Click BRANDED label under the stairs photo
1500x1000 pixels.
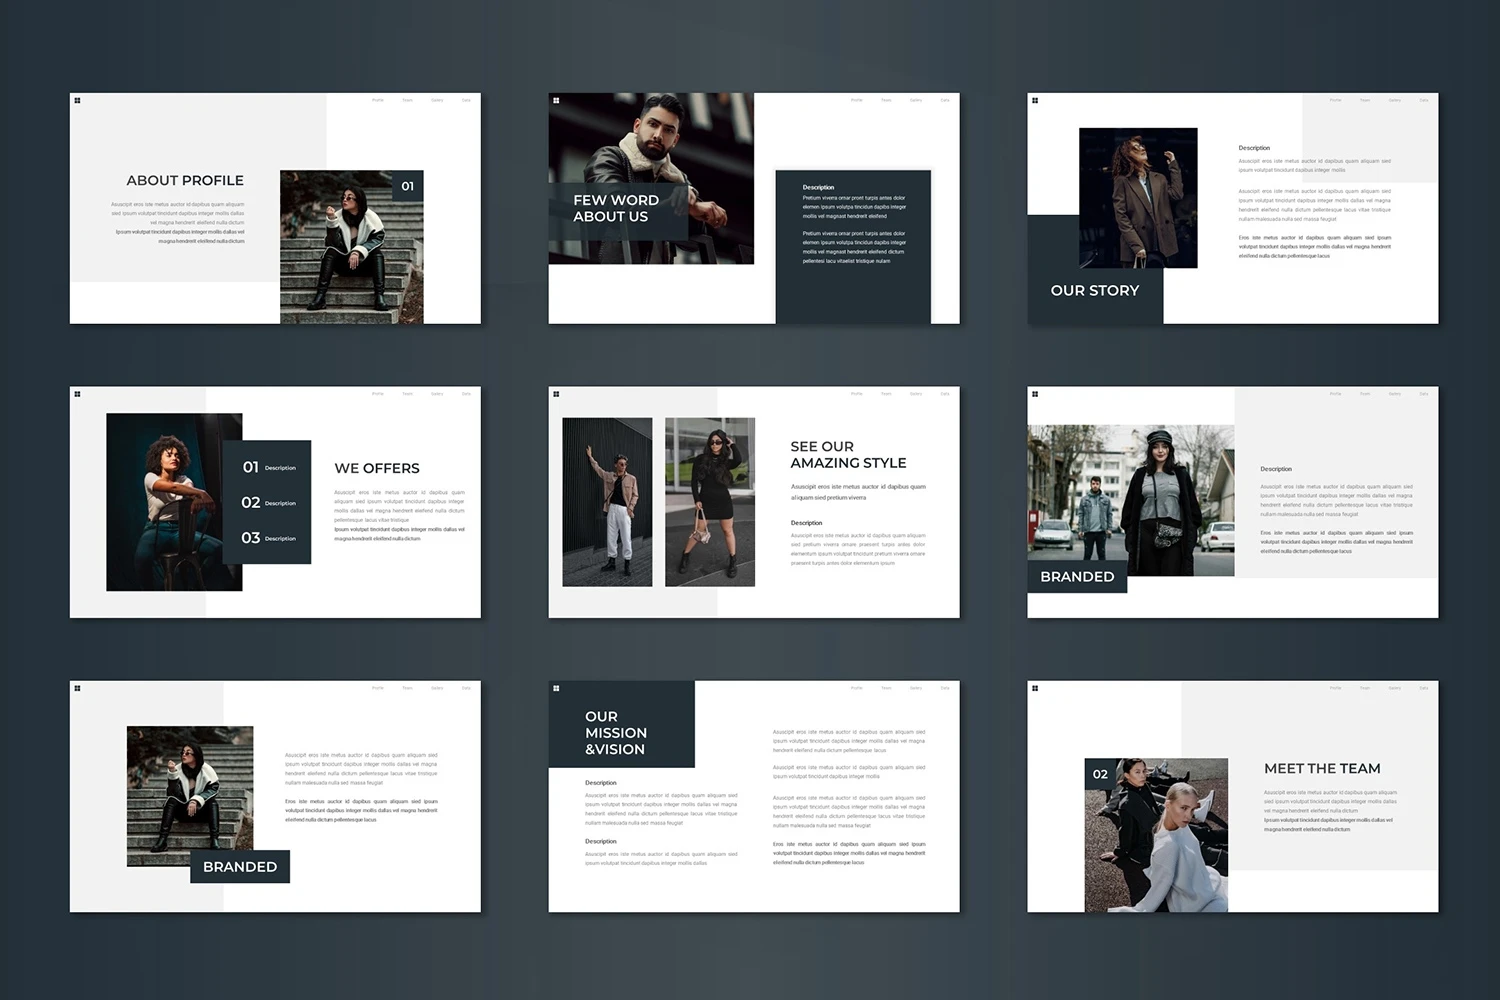point(240,867)
